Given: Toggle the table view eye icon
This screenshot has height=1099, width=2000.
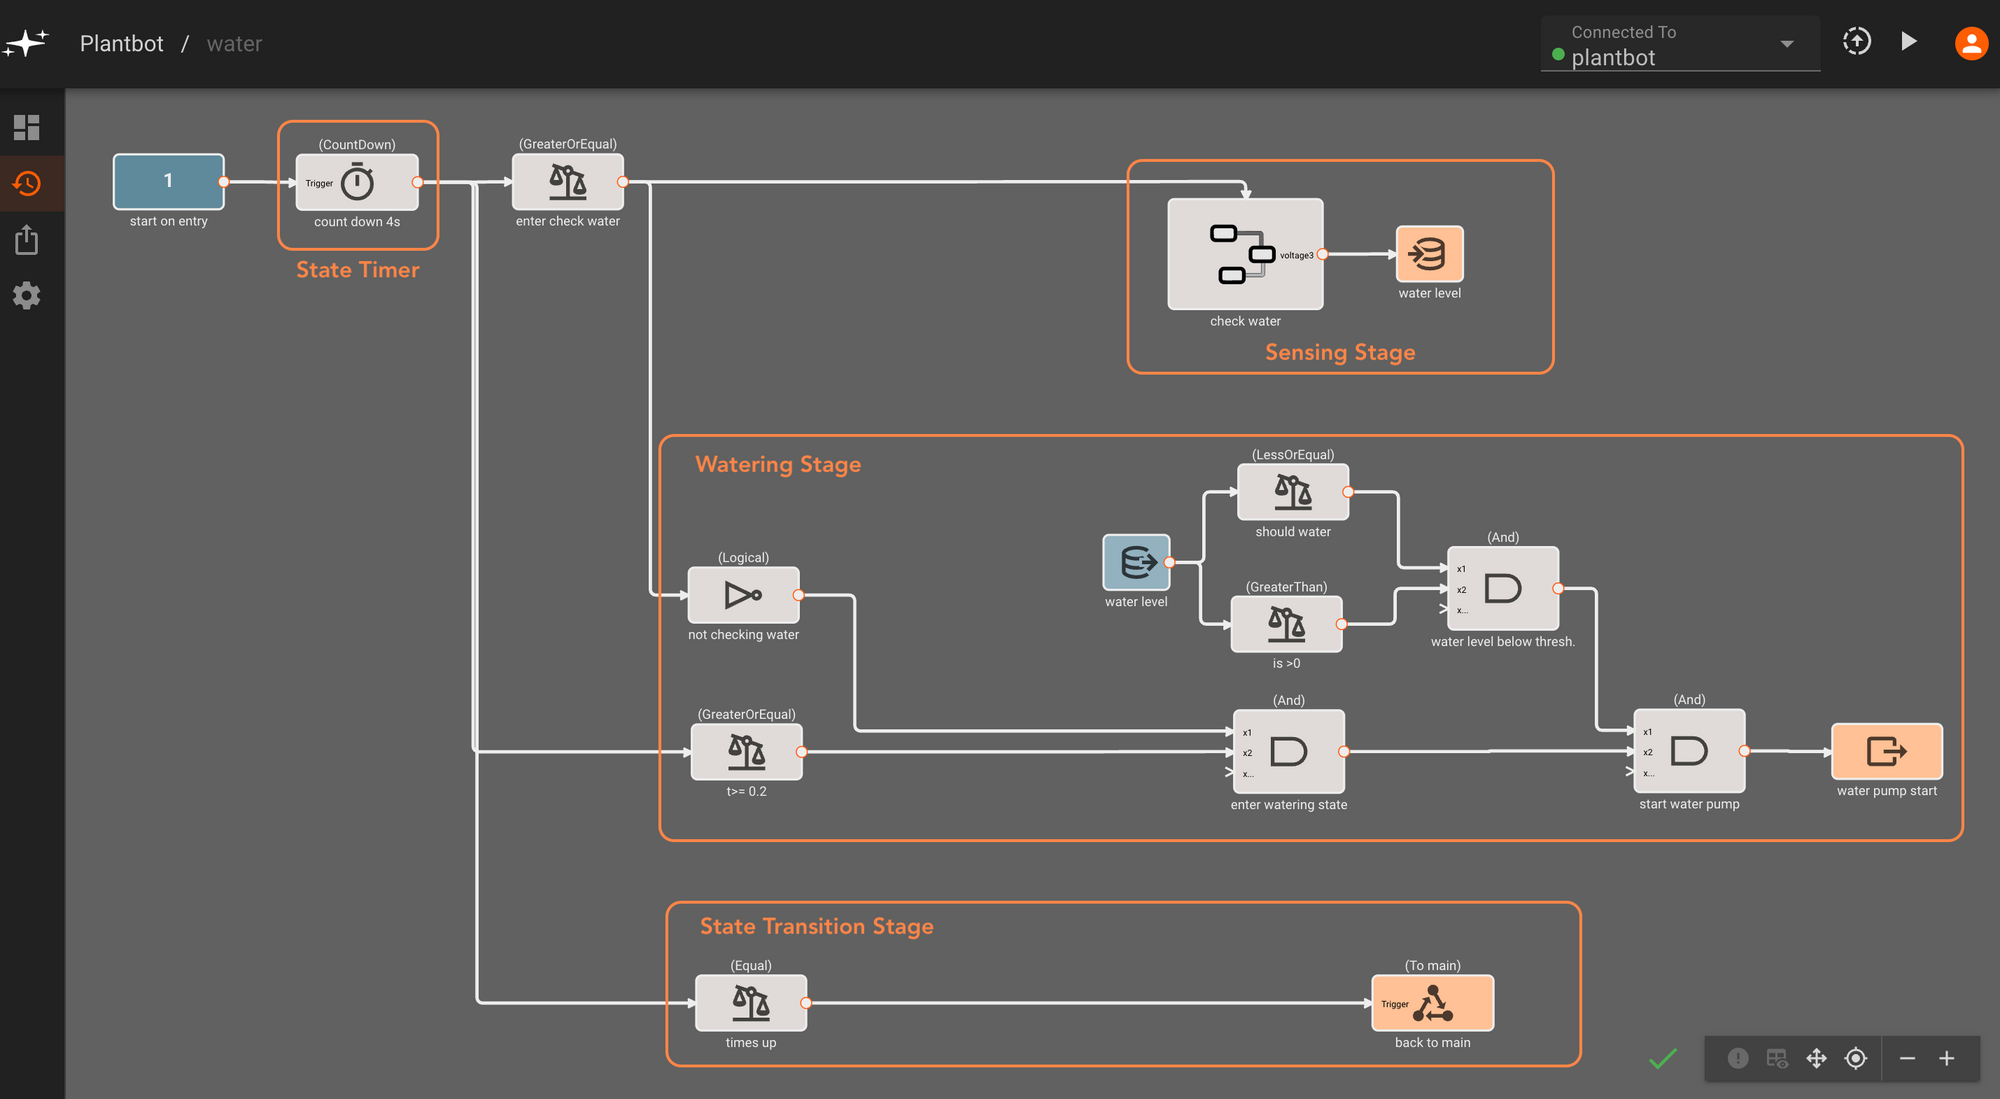Looking at the screenshot, I should click(x=1777, y=1058).
